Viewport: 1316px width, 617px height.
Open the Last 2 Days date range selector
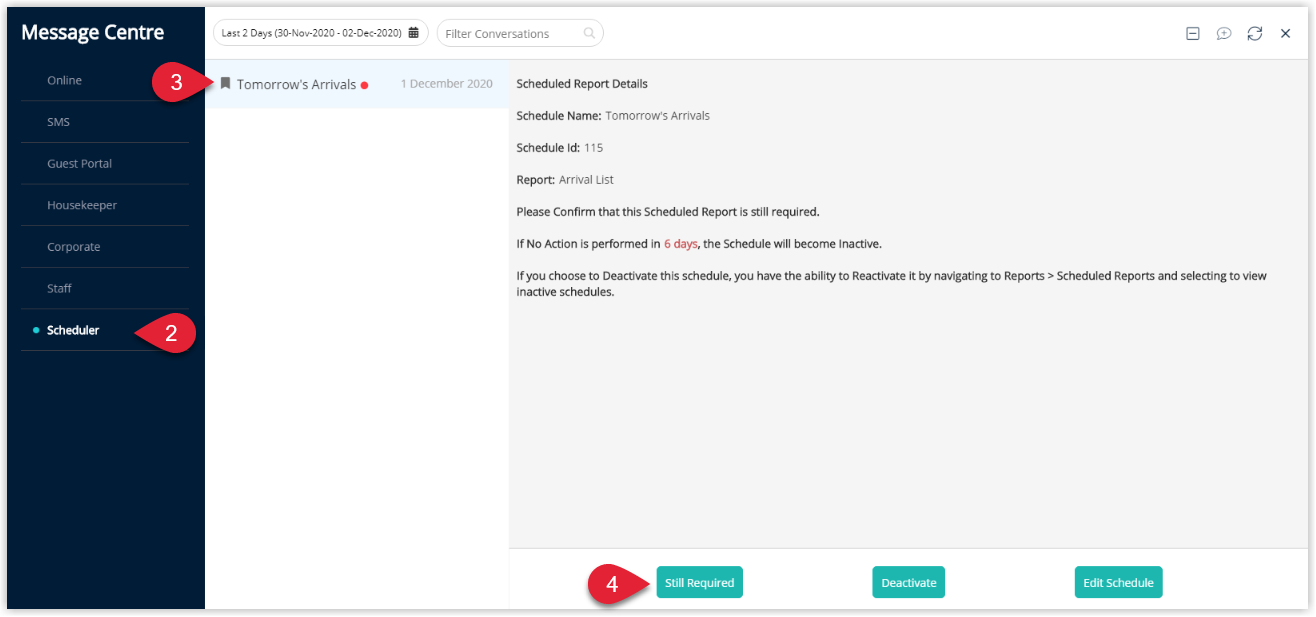coord(320,33)
